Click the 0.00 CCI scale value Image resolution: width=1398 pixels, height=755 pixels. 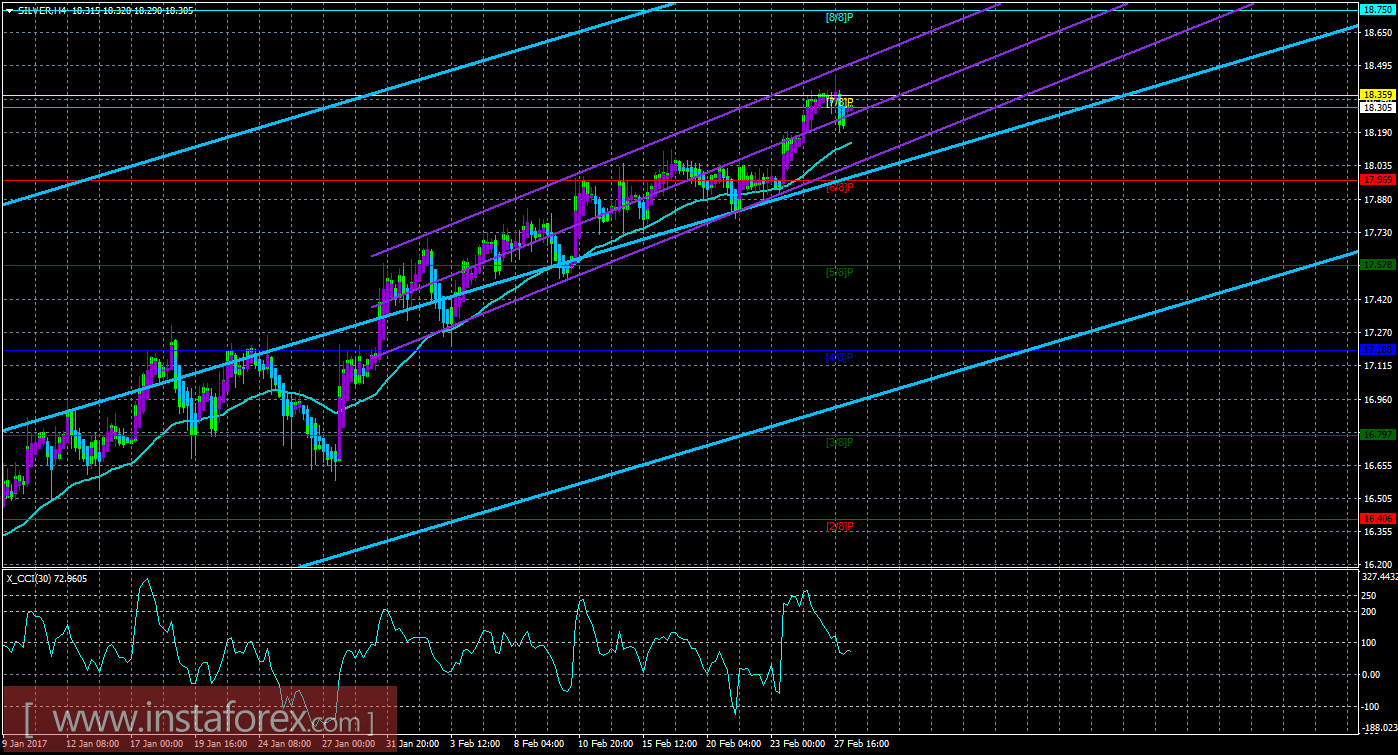(1373, 674)
